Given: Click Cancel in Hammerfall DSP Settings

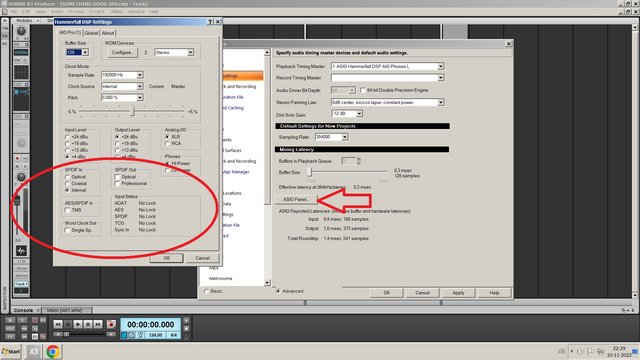Looking at the screenshot, I should (x=202, y=258).
